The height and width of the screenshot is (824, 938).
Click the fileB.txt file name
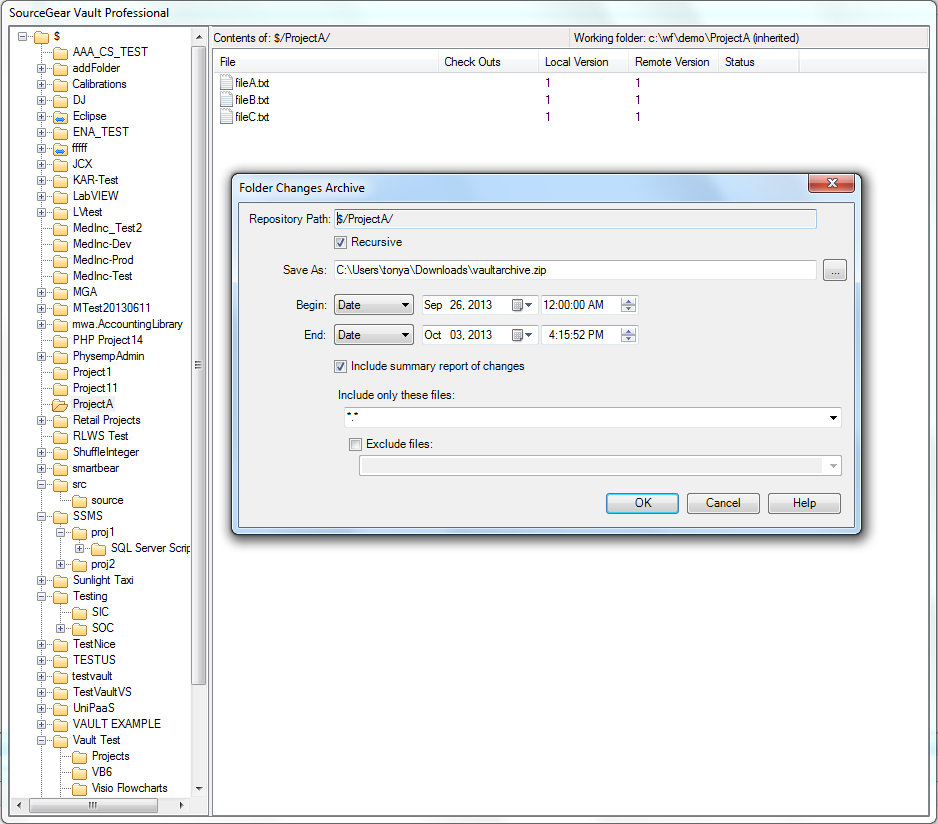click(x=252, y=100)
